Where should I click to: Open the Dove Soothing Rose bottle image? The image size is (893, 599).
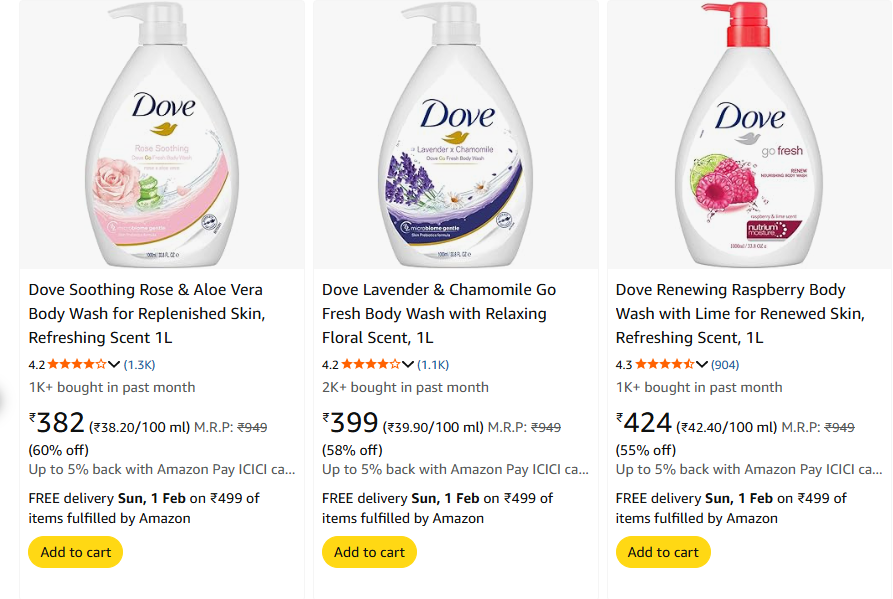coord(162,135)
